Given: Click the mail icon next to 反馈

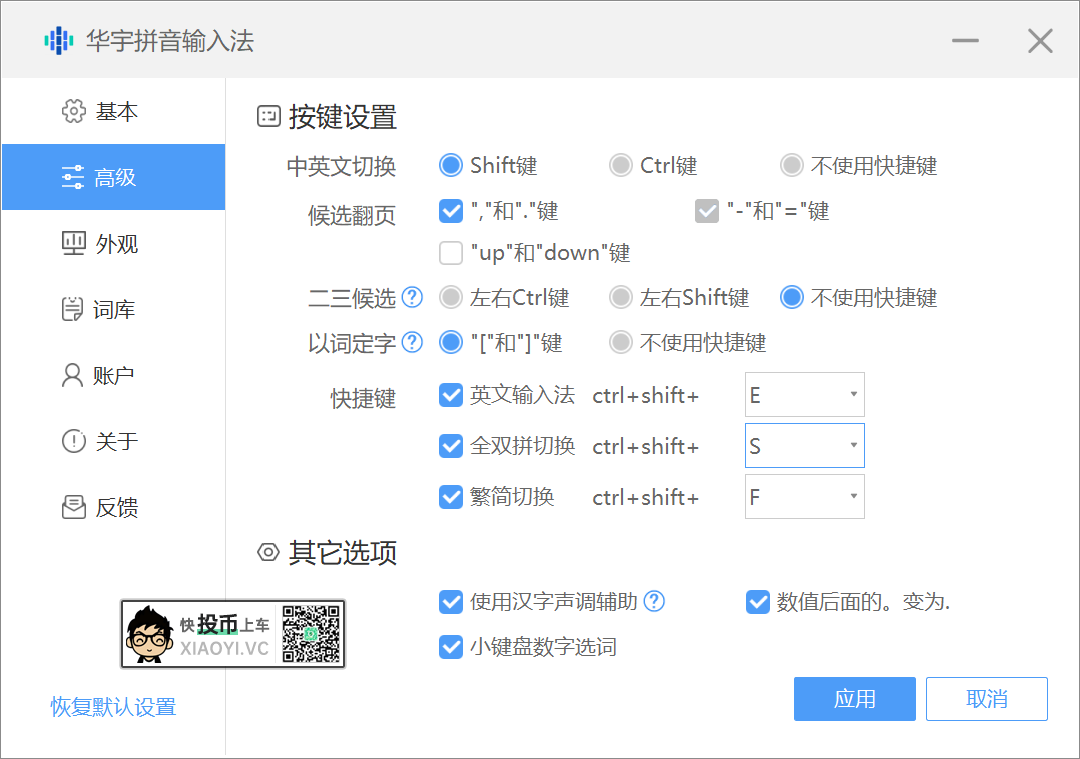Looking at the screenshot, I should [74, 507].
